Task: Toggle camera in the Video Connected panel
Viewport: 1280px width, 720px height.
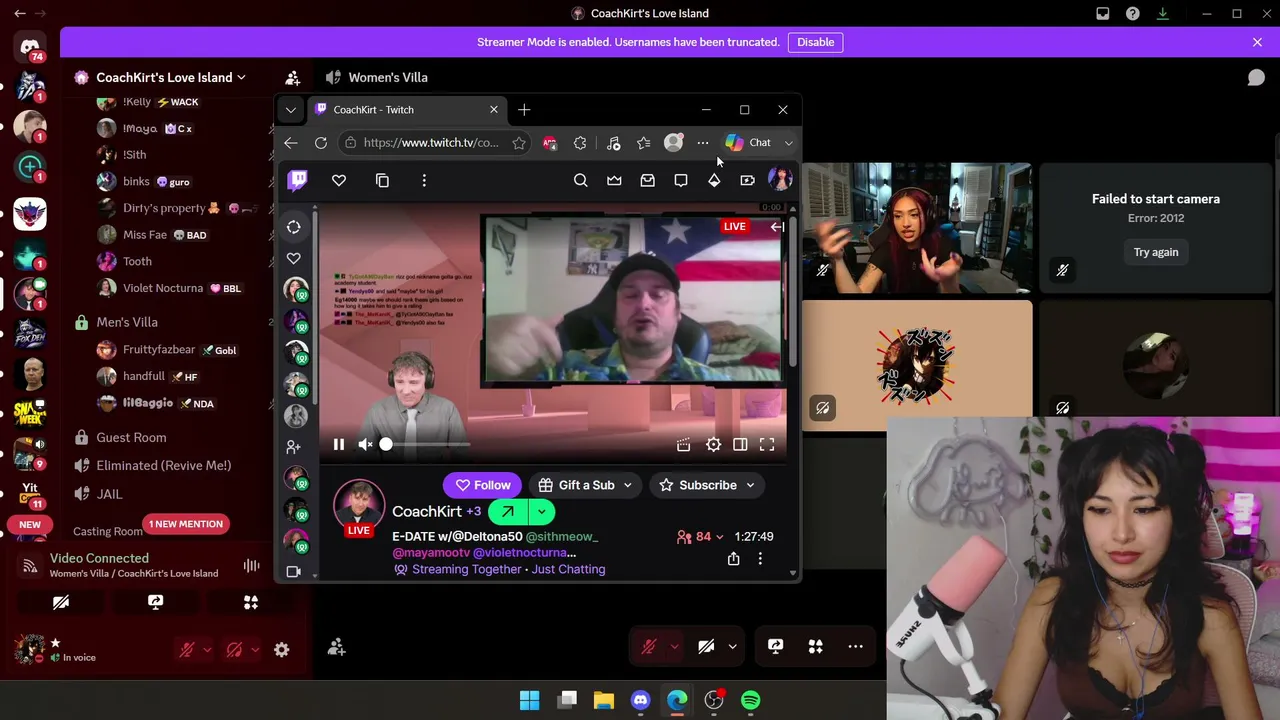Action: click(x=61, y=602)
